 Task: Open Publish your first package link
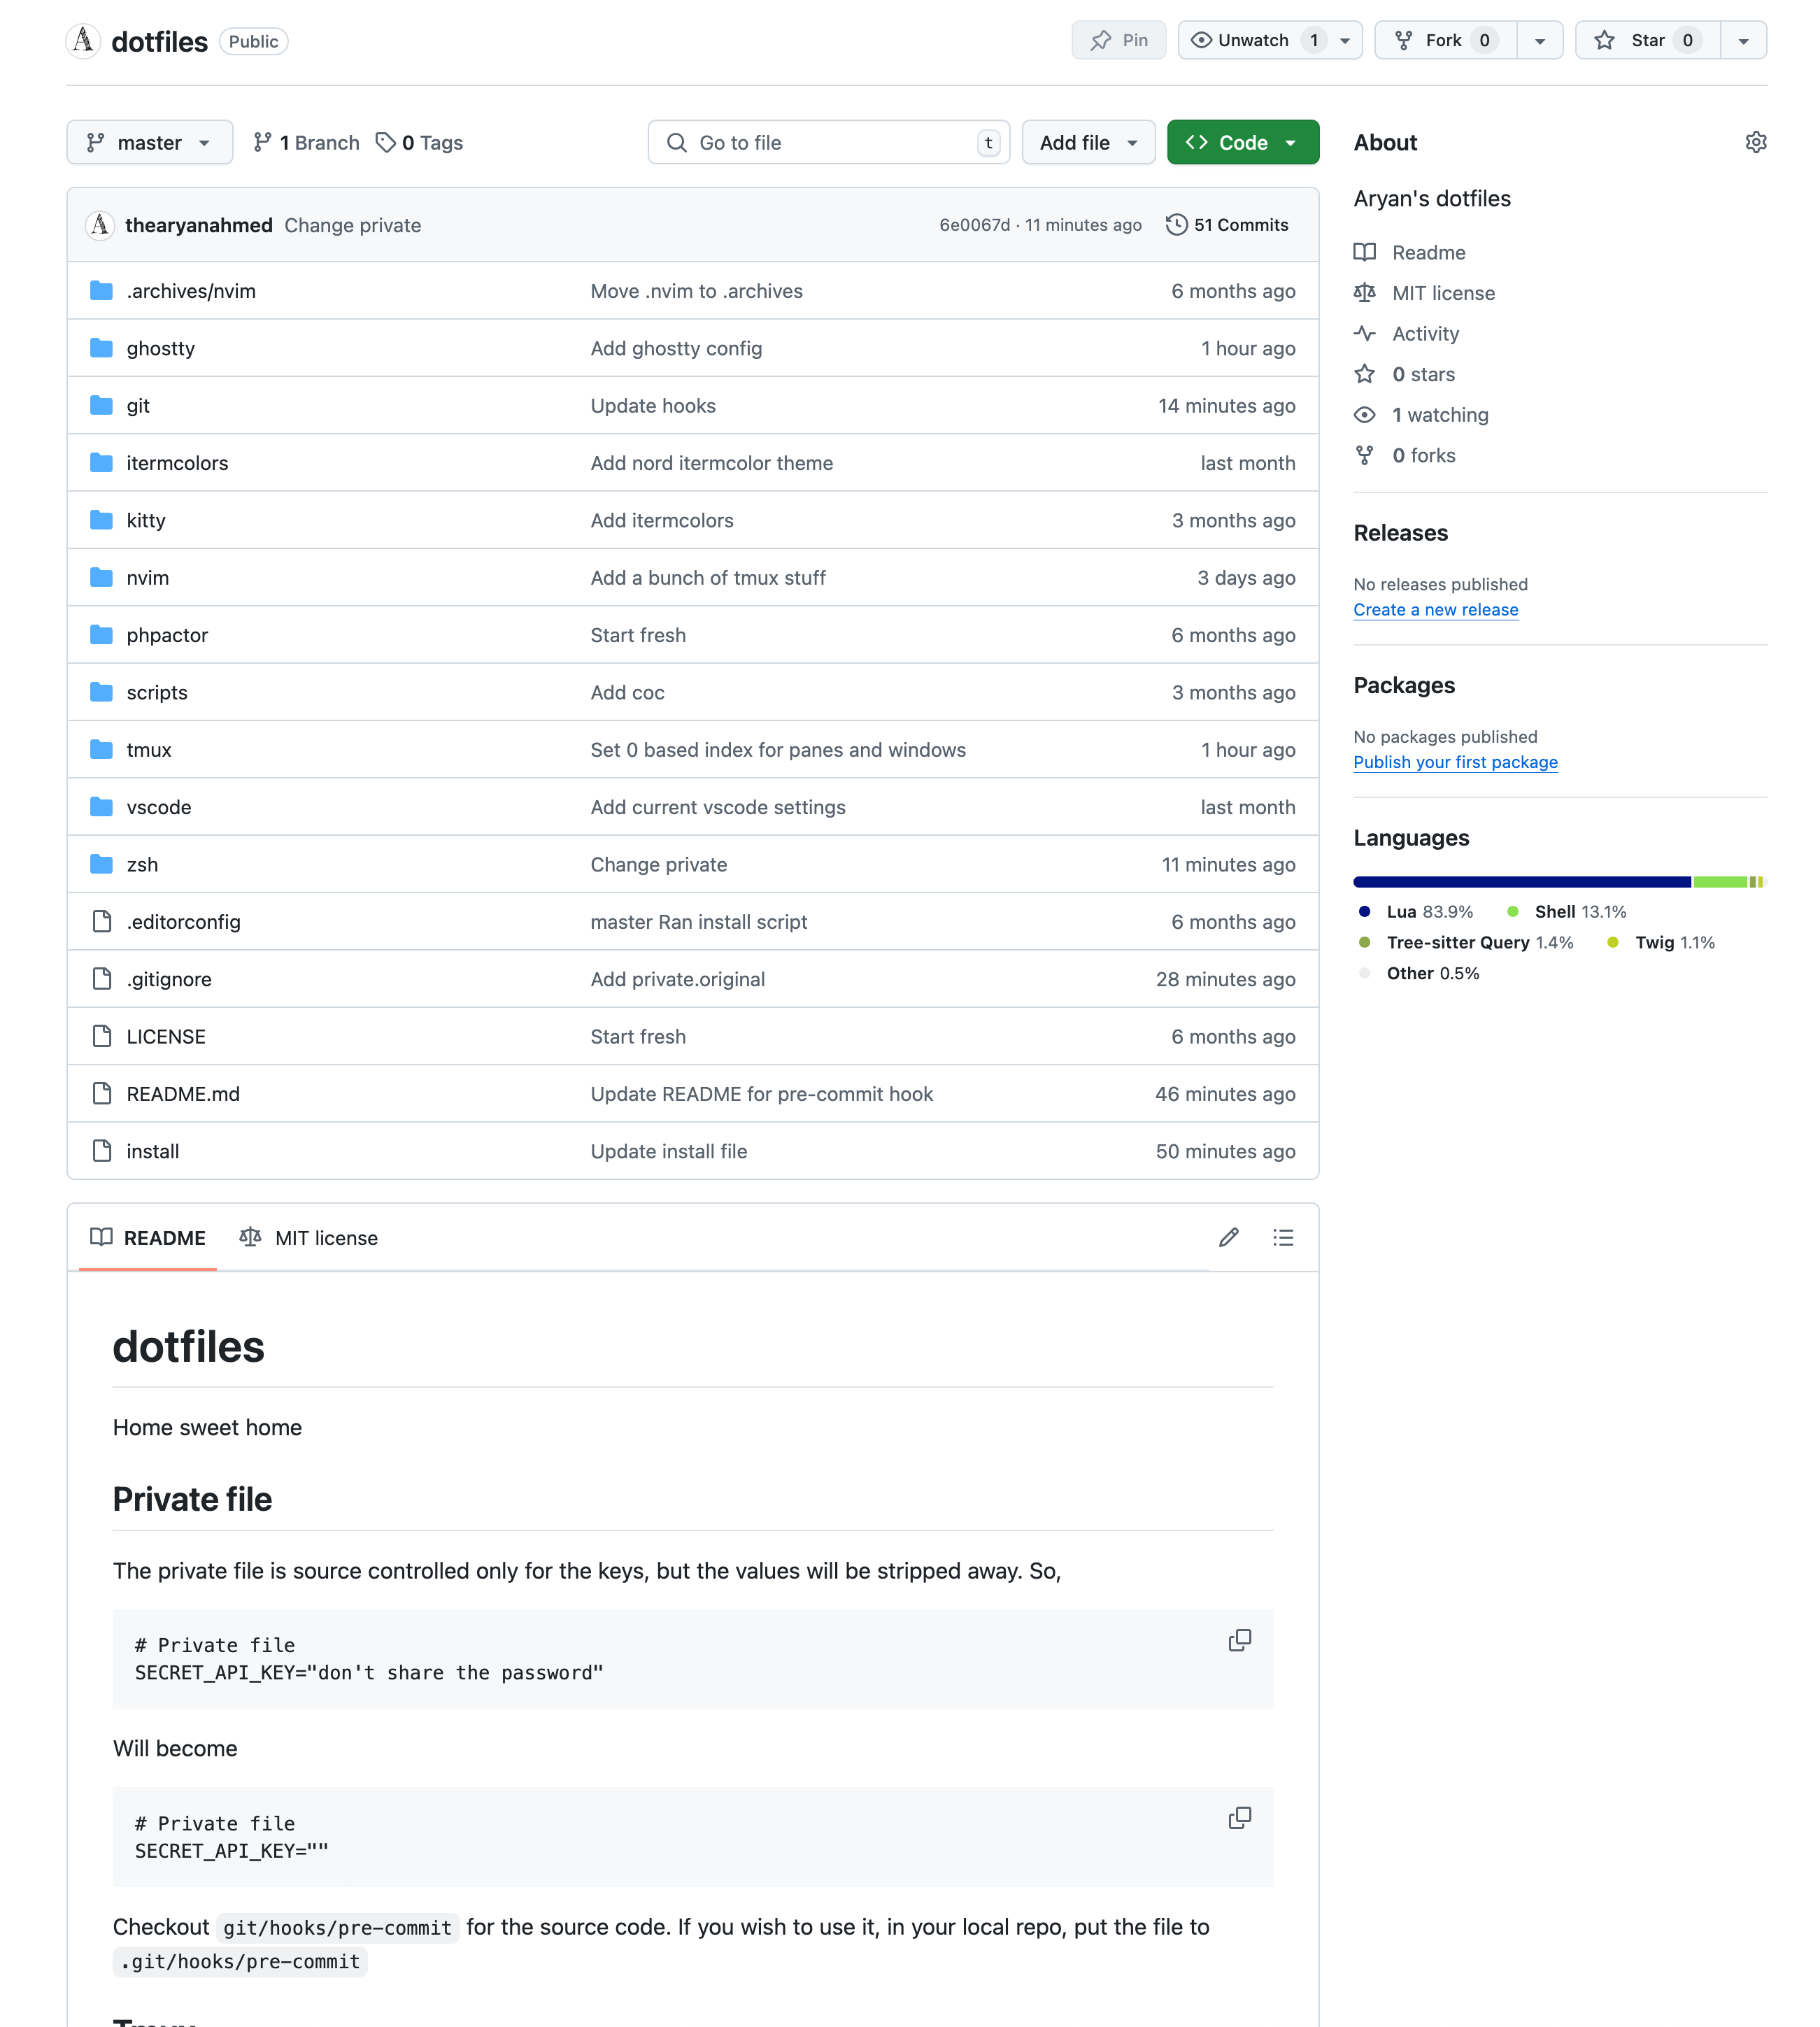click(1455, 762)
